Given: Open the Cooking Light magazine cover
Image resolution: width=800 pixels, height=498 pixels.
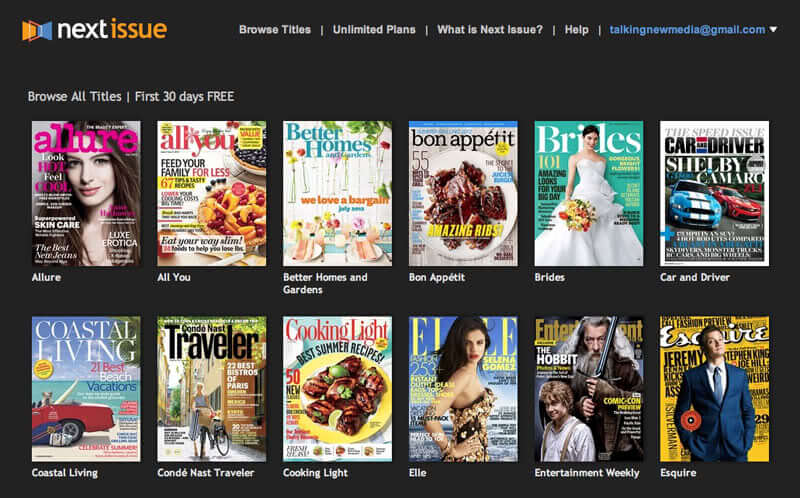Looking at the screenshot, I should (337, 389).
